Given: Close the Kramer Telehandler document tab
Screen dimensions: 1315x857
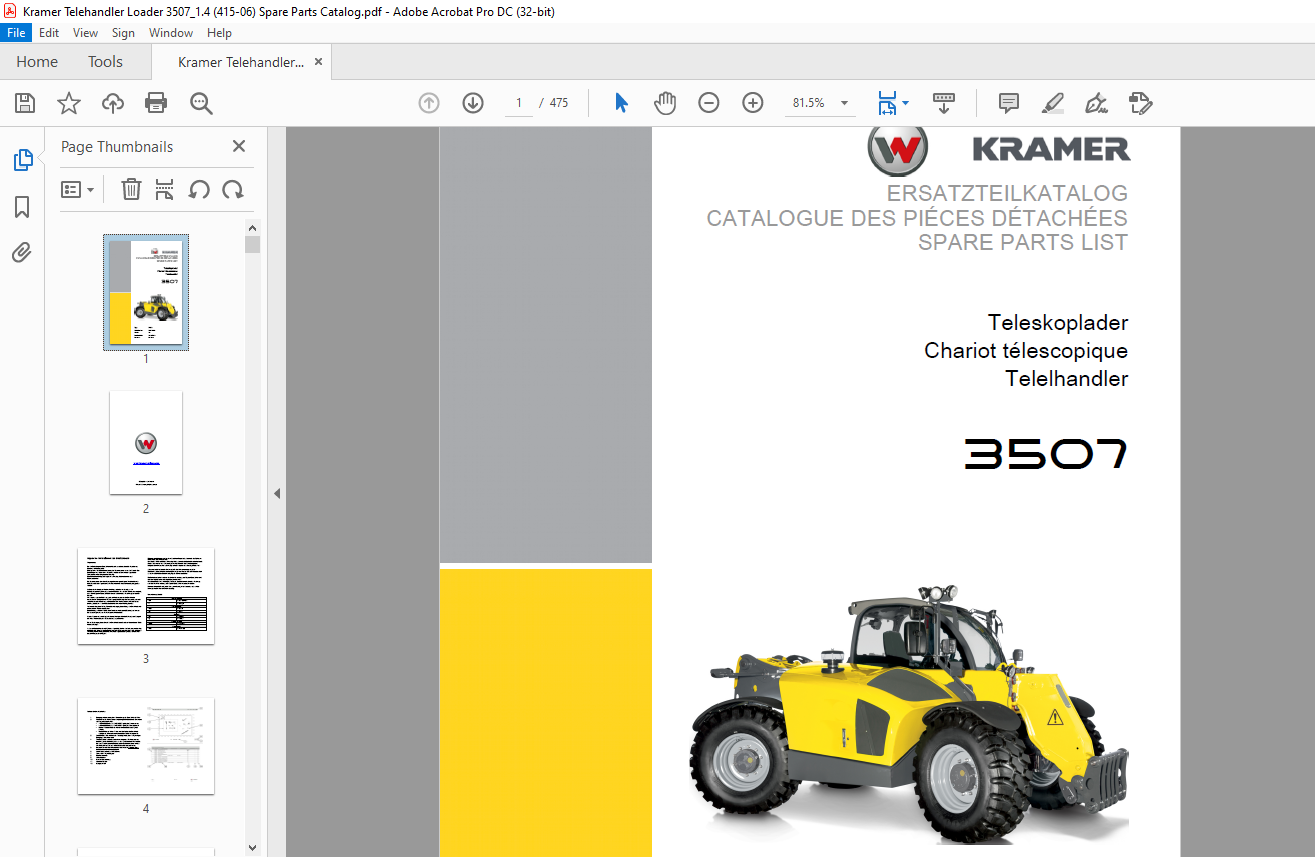Looking at the screenshot, I should click(319, 62).
